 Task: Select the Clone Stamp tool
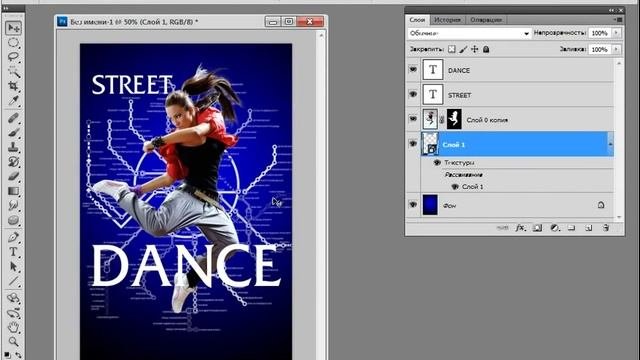coord(13,147)
